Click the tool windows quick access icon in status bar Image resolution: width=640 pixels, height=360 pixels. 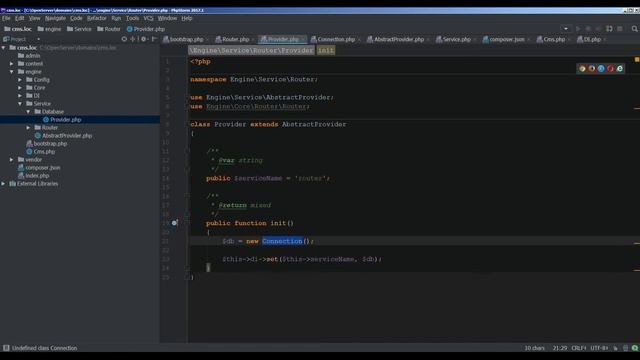coord(6,348)
